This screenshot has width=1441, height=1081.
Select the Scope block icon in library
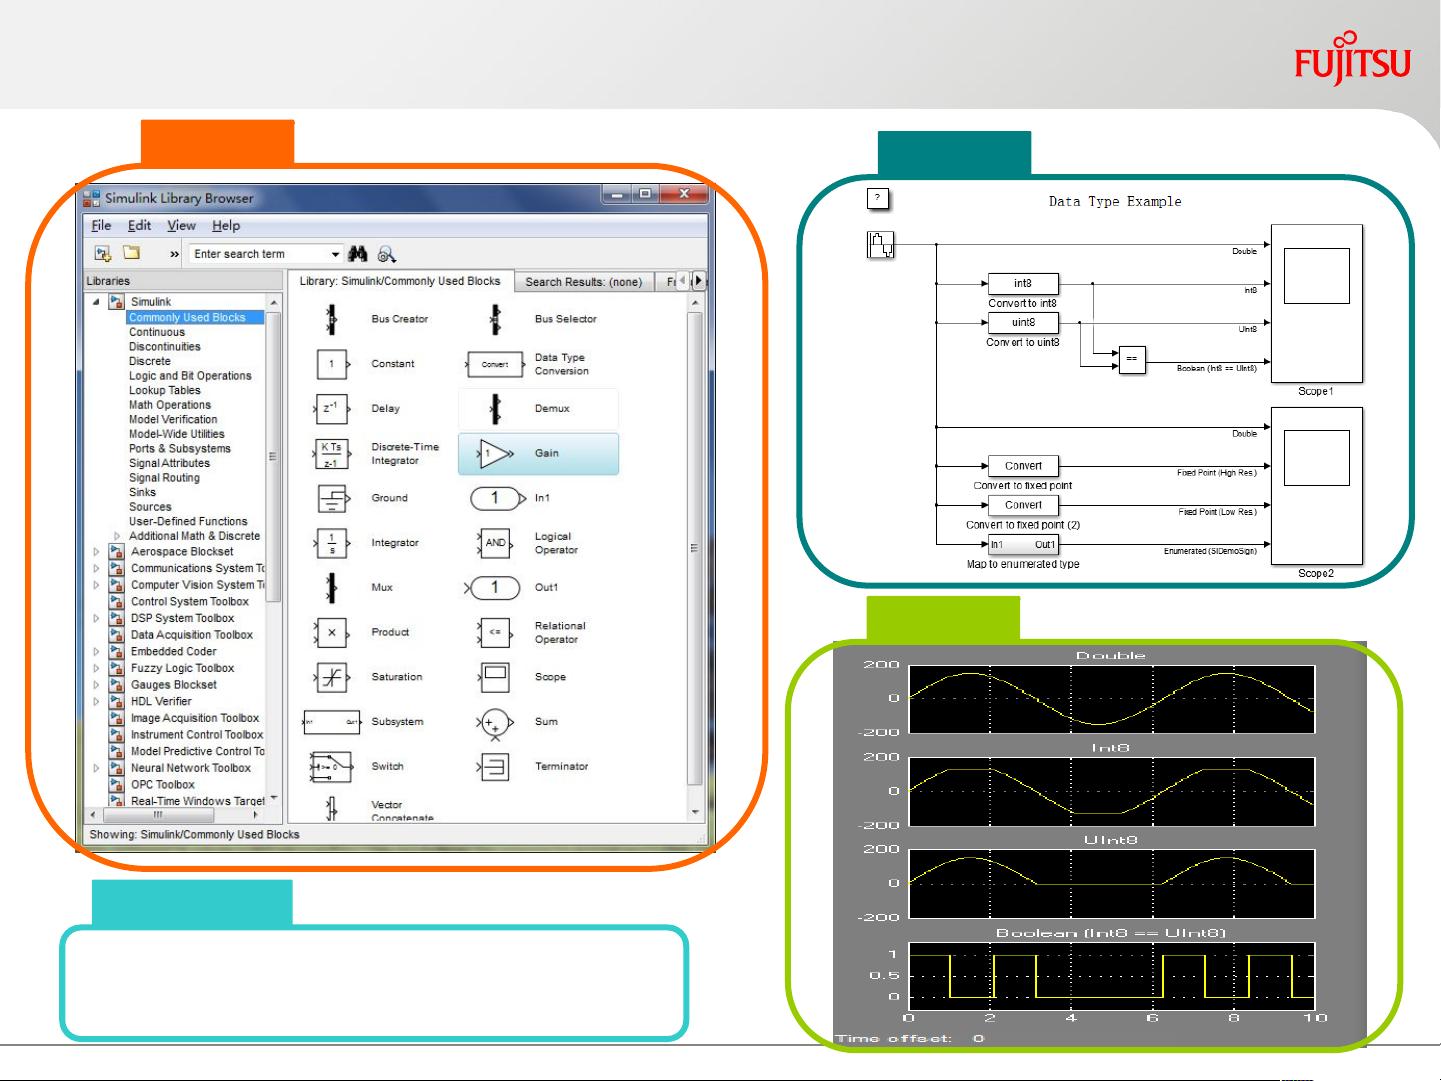(x=495, y=677)
